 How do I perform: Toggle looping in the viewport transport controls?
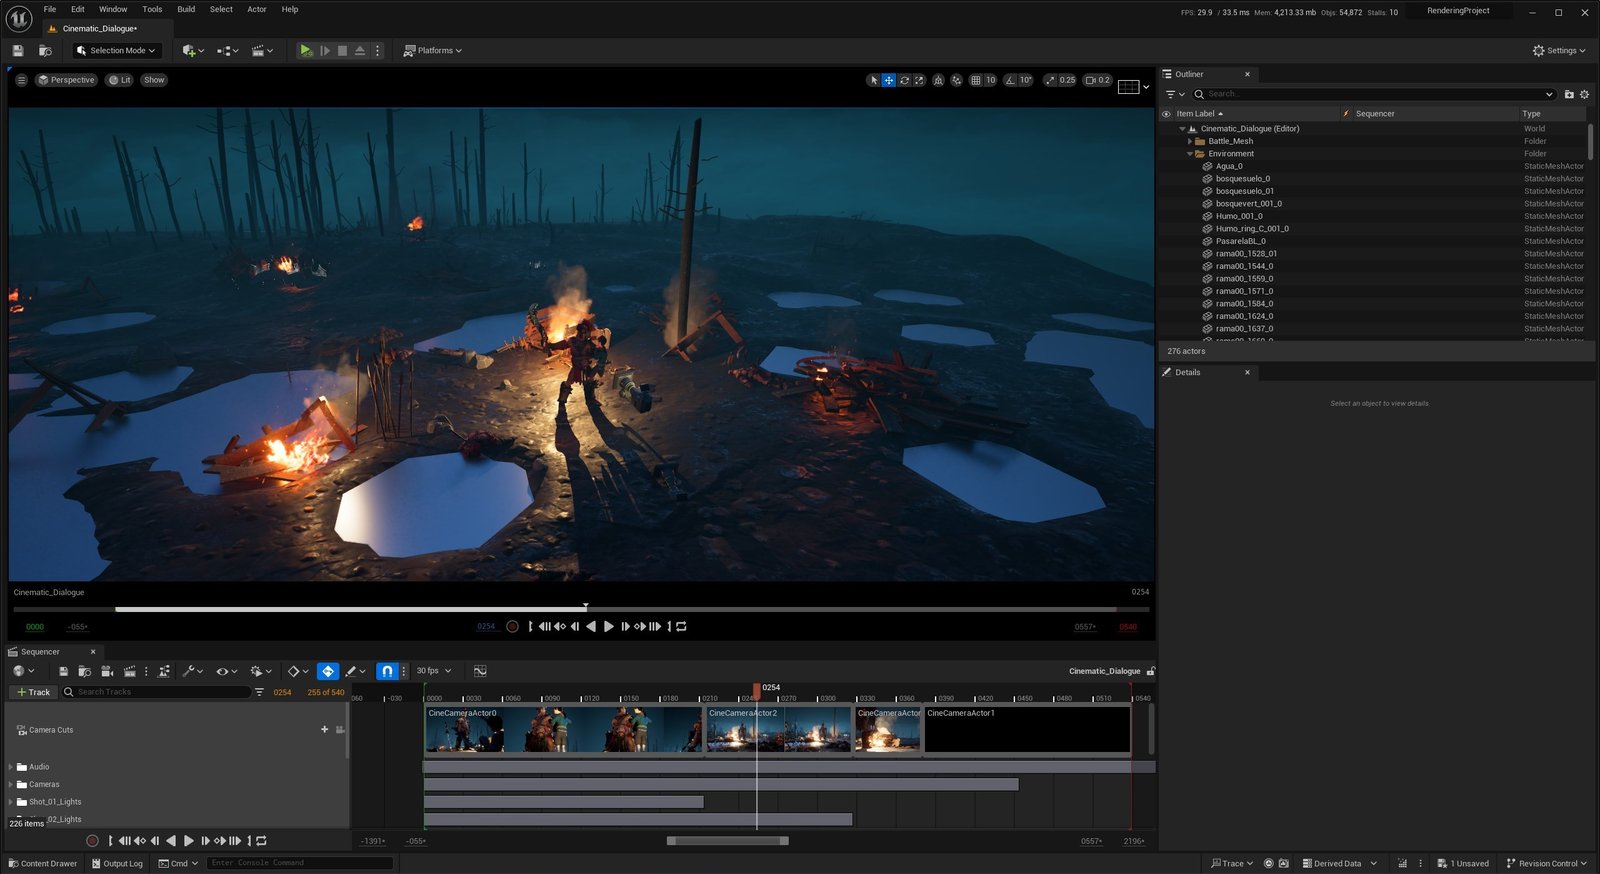[681, 626]
